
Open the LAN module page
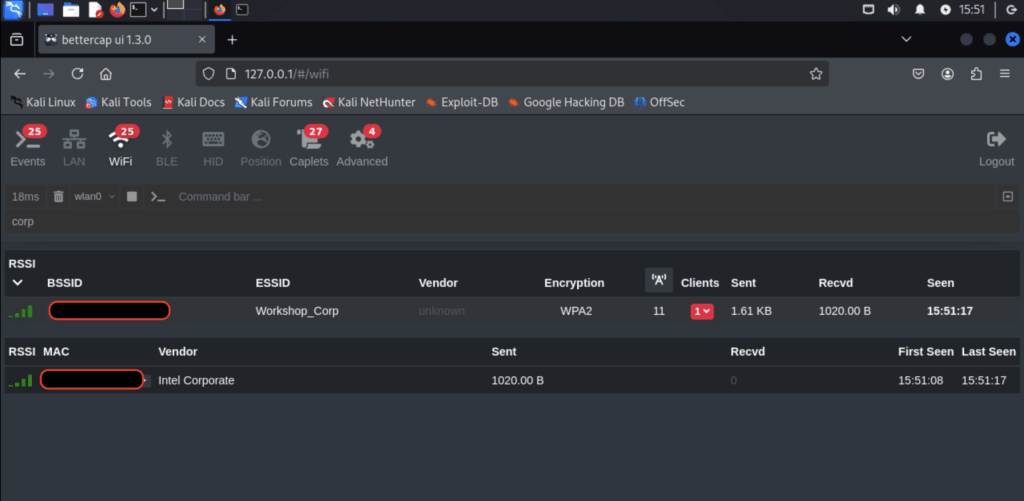coord(74,147)
